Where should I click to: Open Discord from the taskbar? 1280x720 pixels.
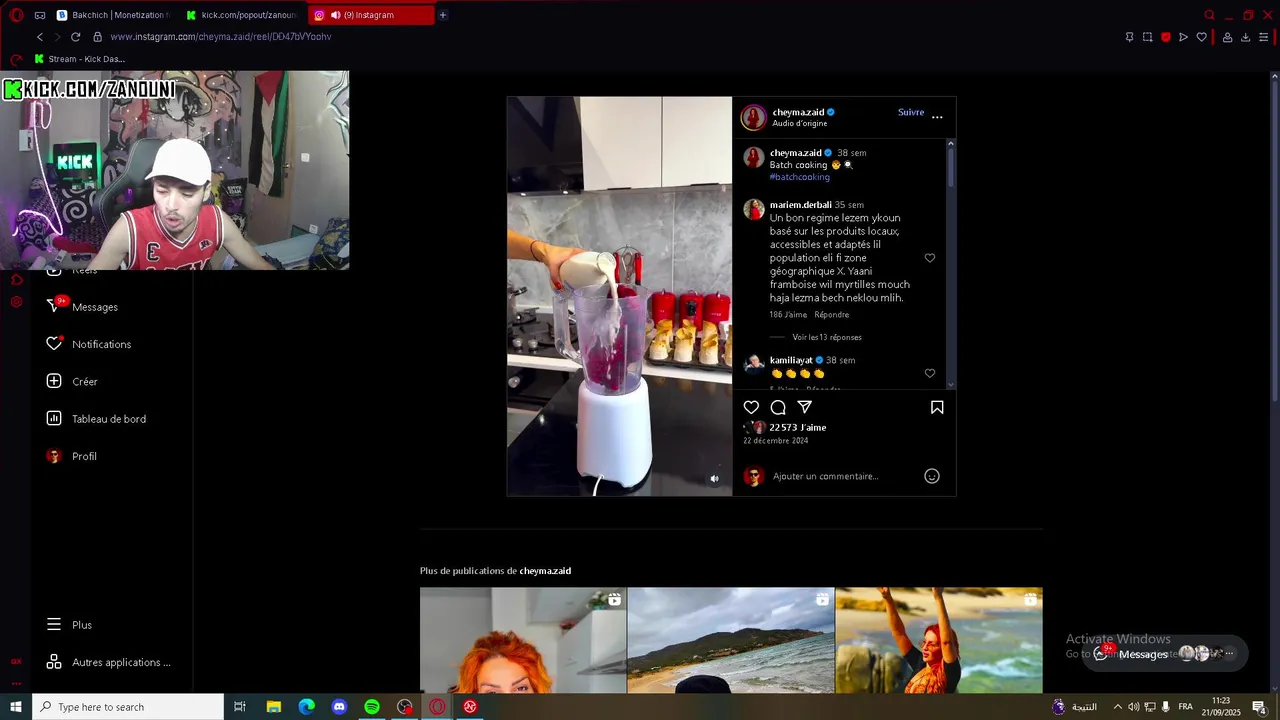pyautogui.click(x=339, y=707)
